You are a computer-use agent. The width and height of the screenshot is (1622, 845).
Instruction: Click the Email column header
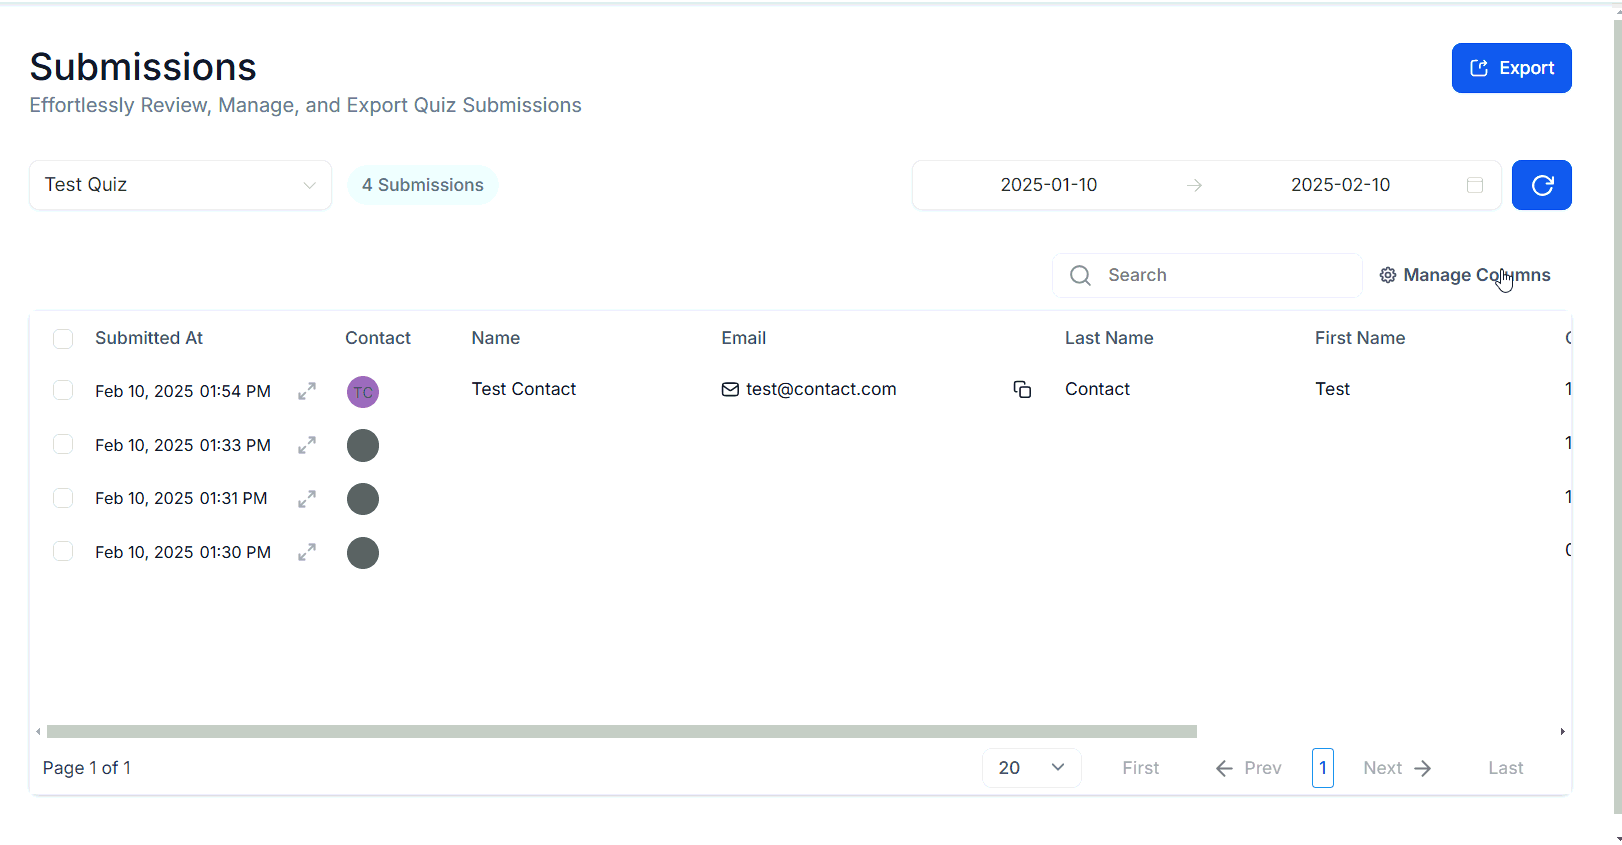click(744, 338)
